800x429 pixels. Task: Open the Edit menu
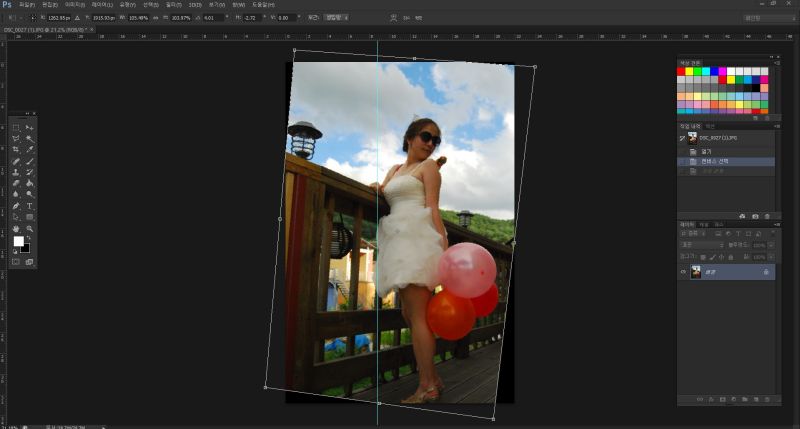[x=50, y=5]
